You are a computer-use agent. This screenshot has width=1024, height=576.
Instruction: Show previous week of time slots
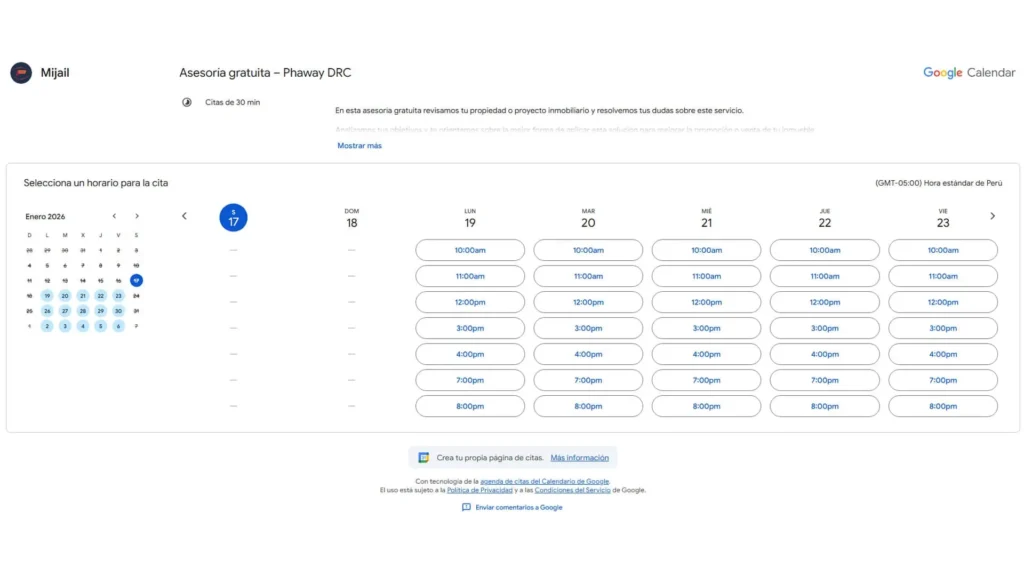pyautogui.click(x=184, y=216)
